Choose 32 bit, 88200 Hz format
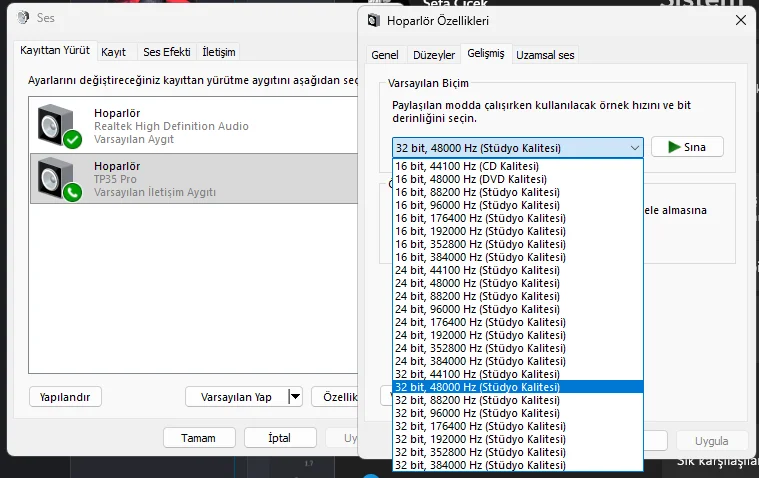This screenshot has width=759, height=478. (x=517, y=400)
